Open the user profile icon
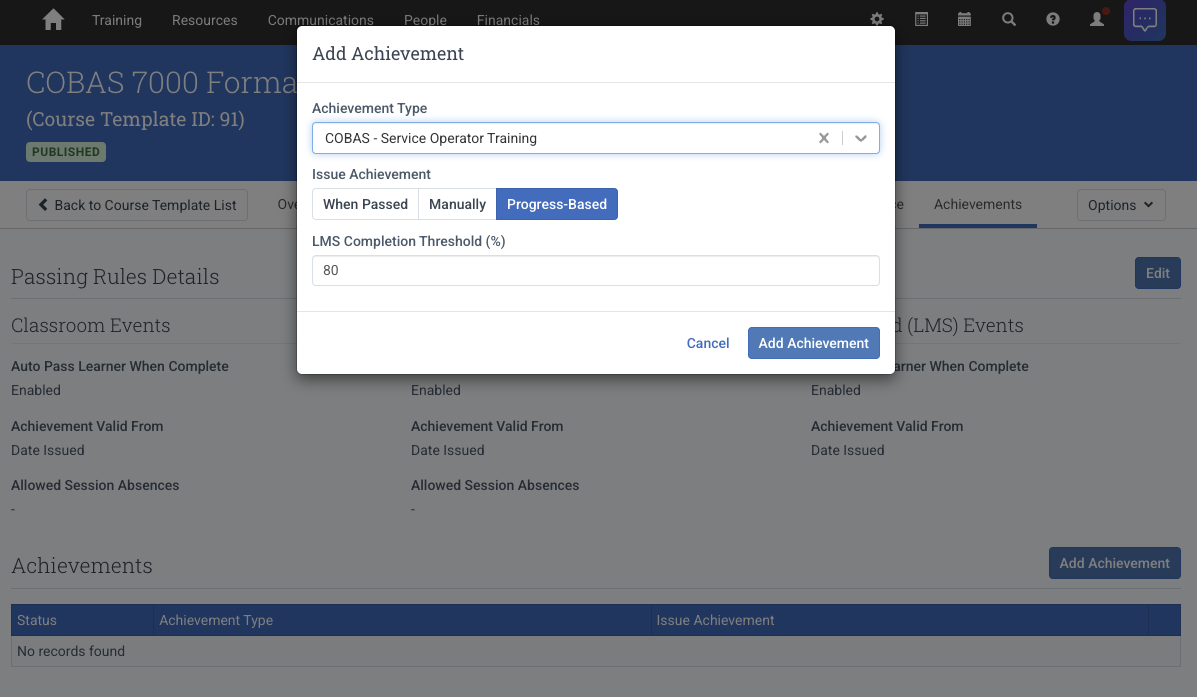This screenshot has width=1197, height=697. [x=1097, y=19]
